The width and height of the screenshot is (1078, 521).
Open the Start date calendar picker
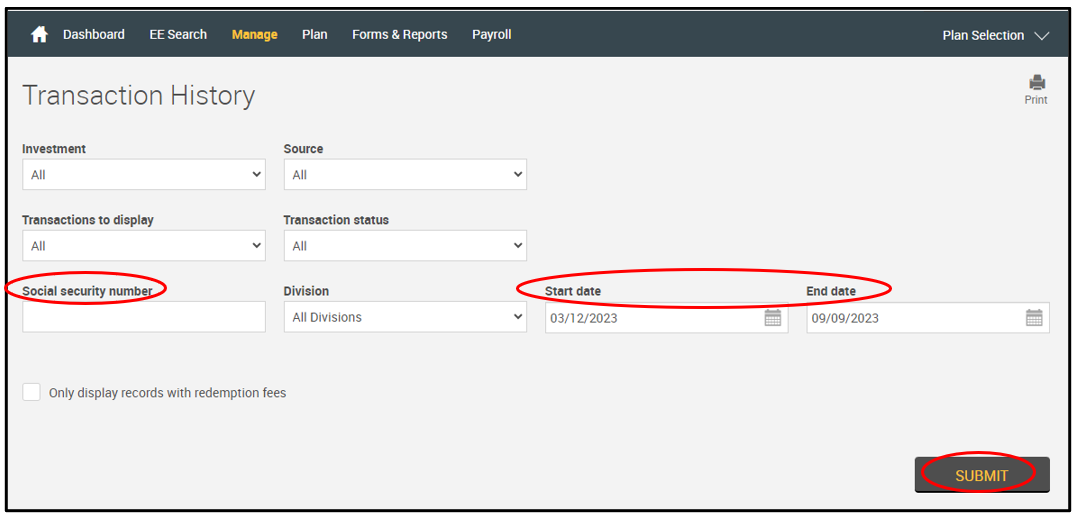(x=773, y=318)
